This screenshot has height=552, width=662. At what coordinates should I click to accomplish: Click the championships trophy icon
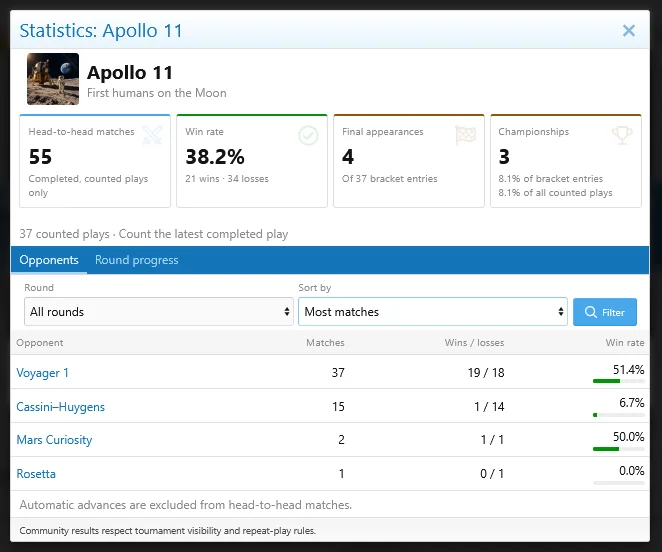(x=622, y=135)
